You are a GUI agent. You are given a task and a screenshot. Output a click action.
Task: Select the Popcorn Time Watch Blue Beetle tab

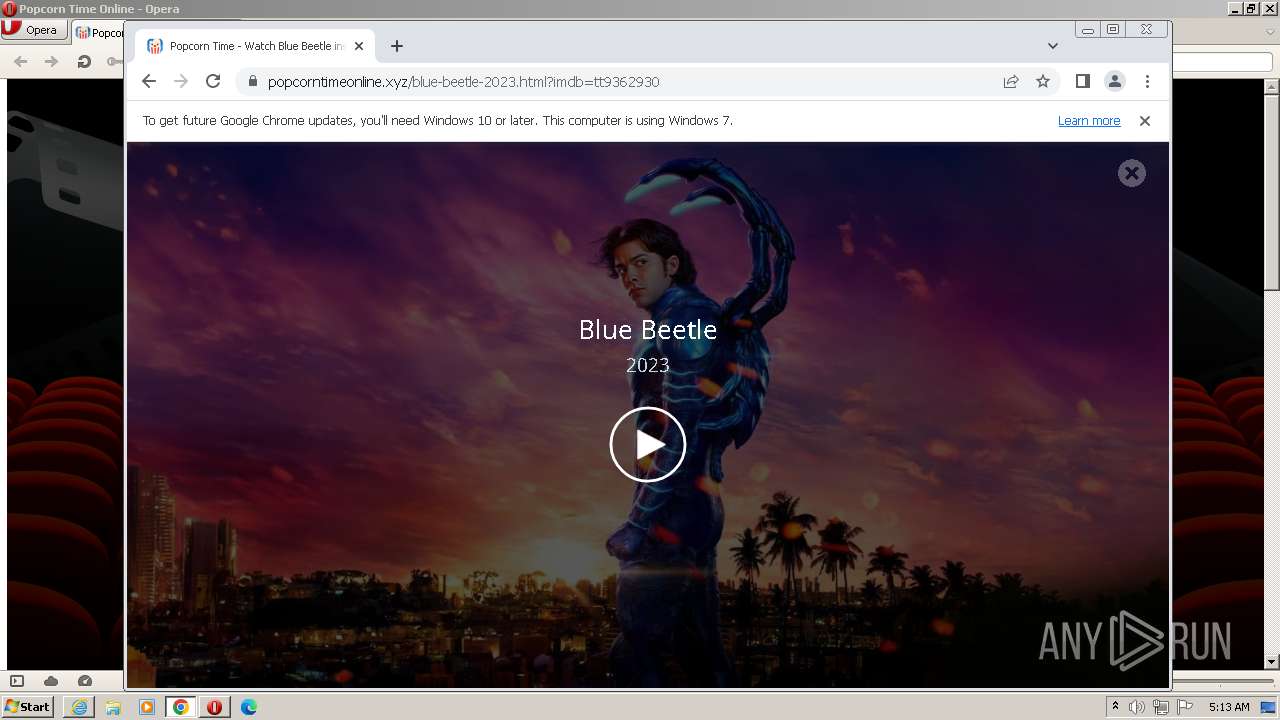255,46
